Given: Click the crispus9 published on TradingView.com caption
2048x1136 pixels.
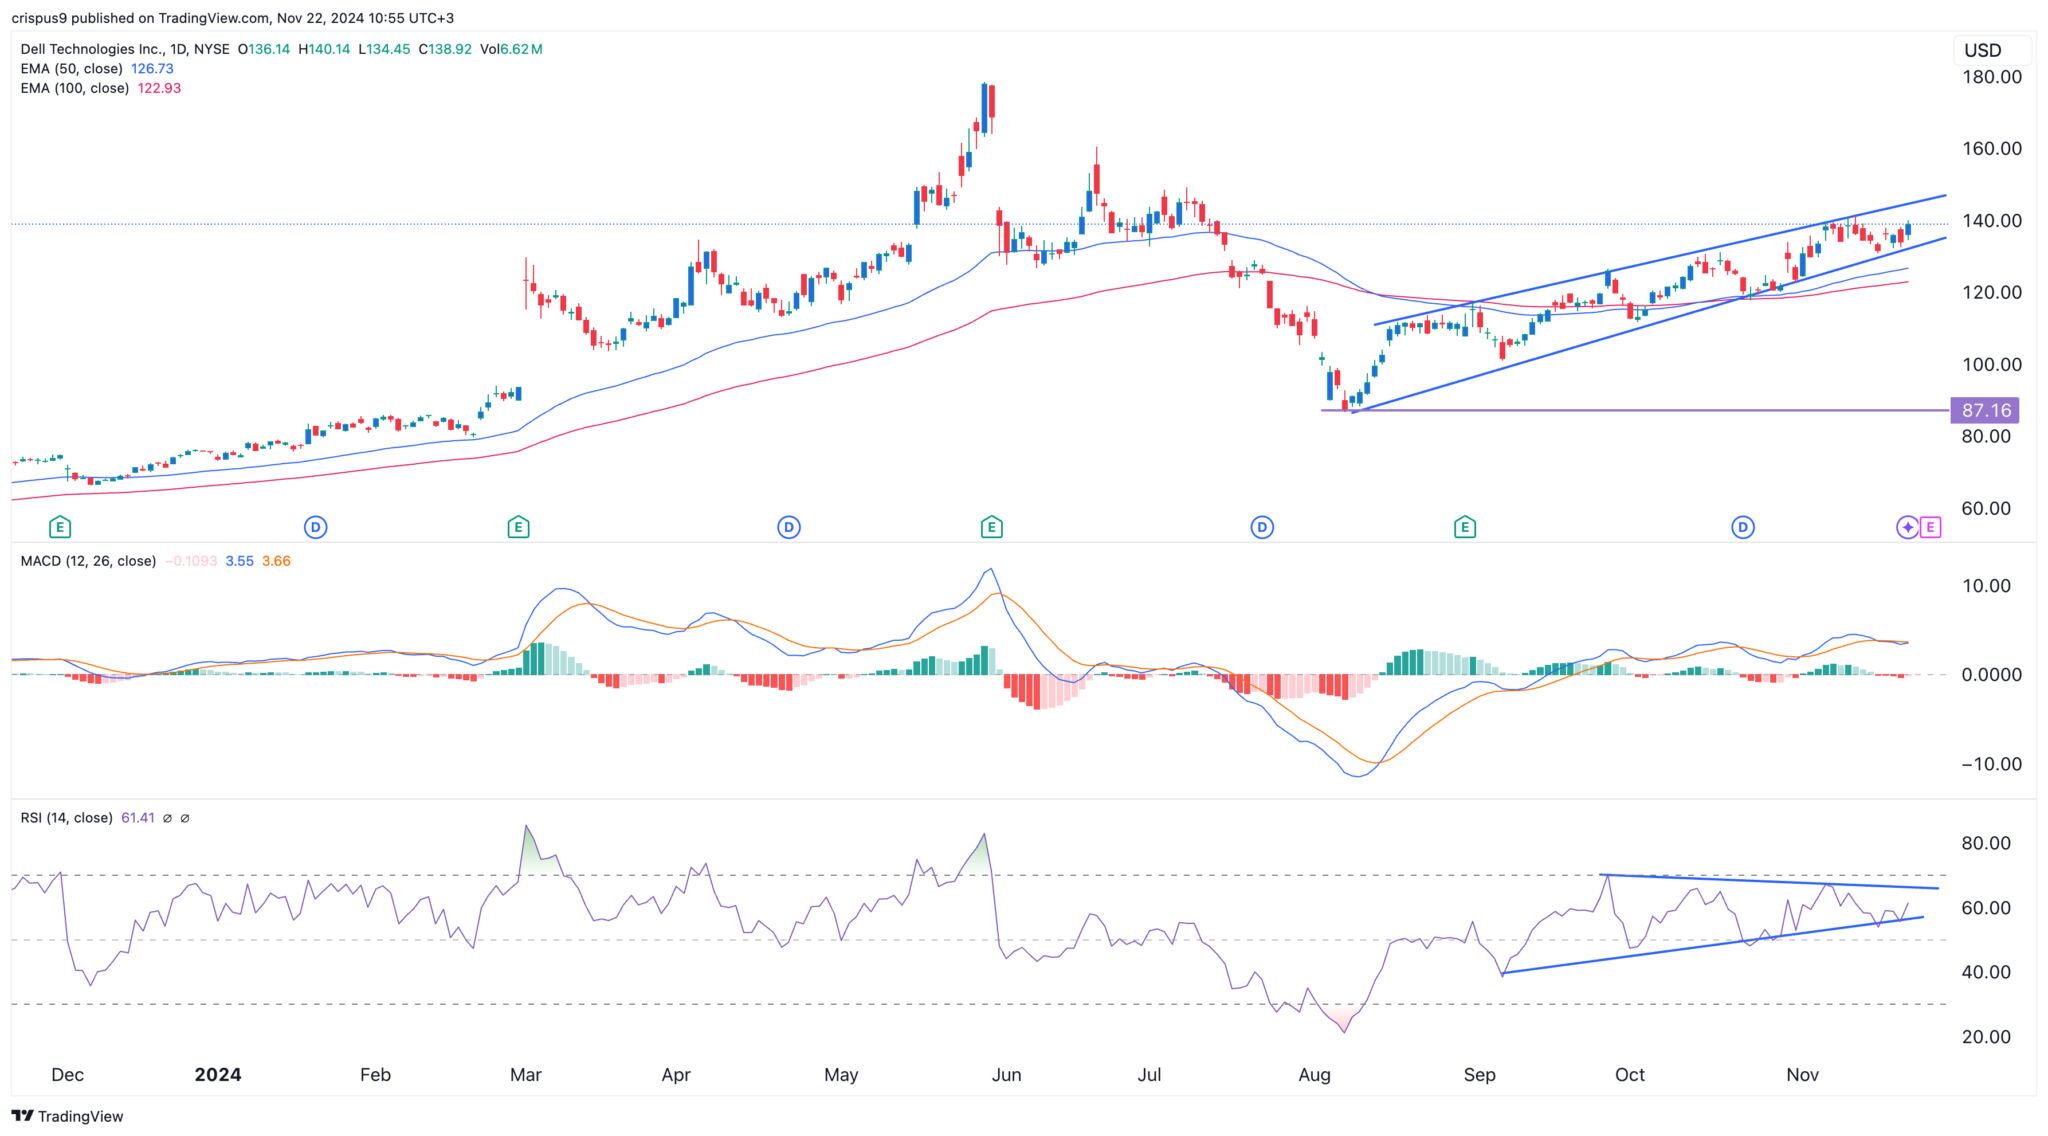Looking at the screenshot, I should click(232, 18).
